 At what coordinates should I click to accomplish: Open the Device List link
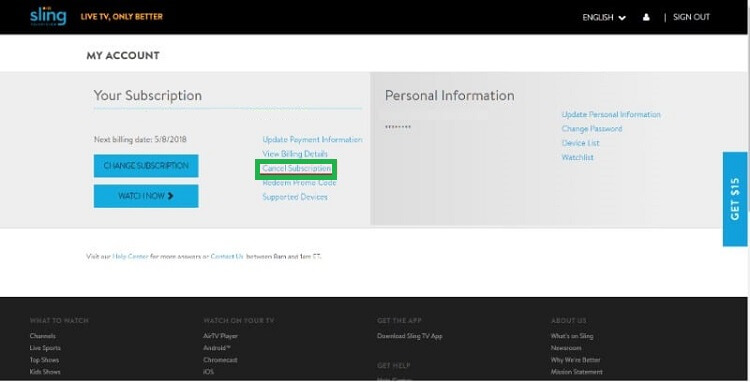(580, 143)
